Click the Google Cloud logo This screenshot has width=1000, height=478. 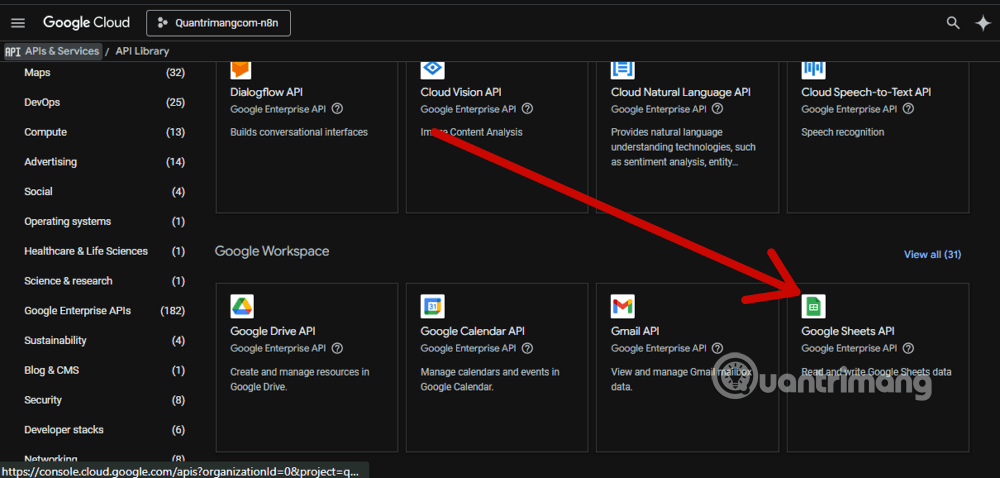(x=87, y=23)
